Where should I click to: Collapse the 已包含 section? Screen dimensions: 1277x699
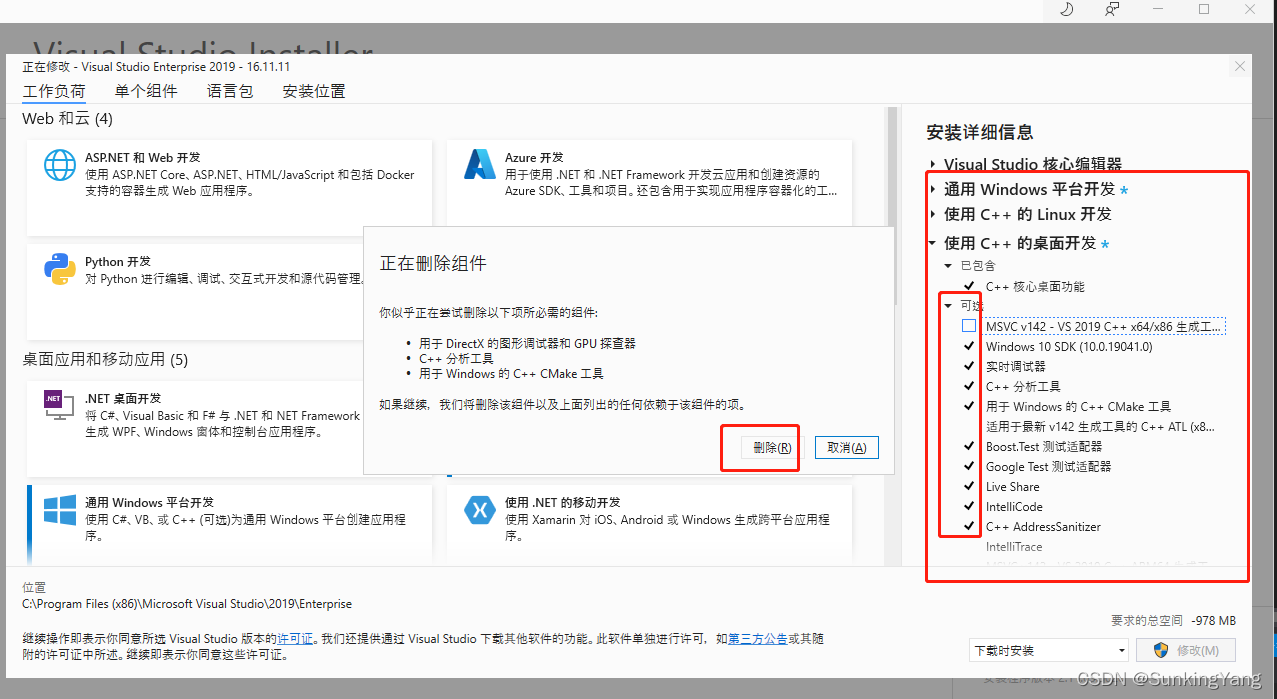click(949, 266)
